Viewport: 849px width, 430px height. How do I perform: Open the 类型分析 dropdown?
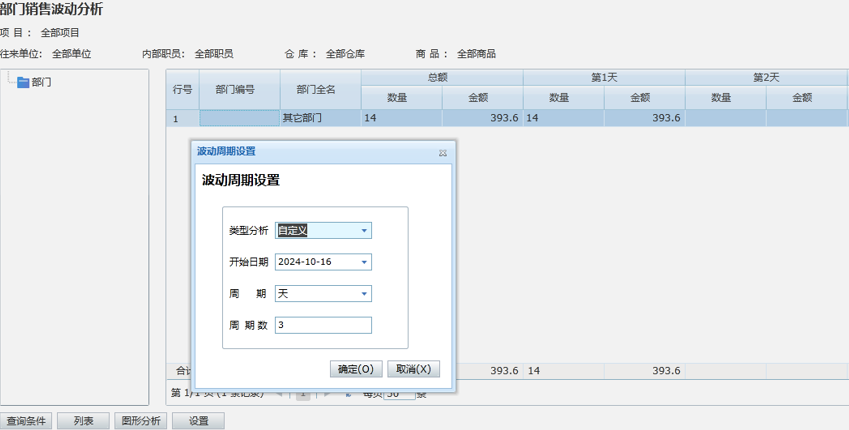click(364, 230)
